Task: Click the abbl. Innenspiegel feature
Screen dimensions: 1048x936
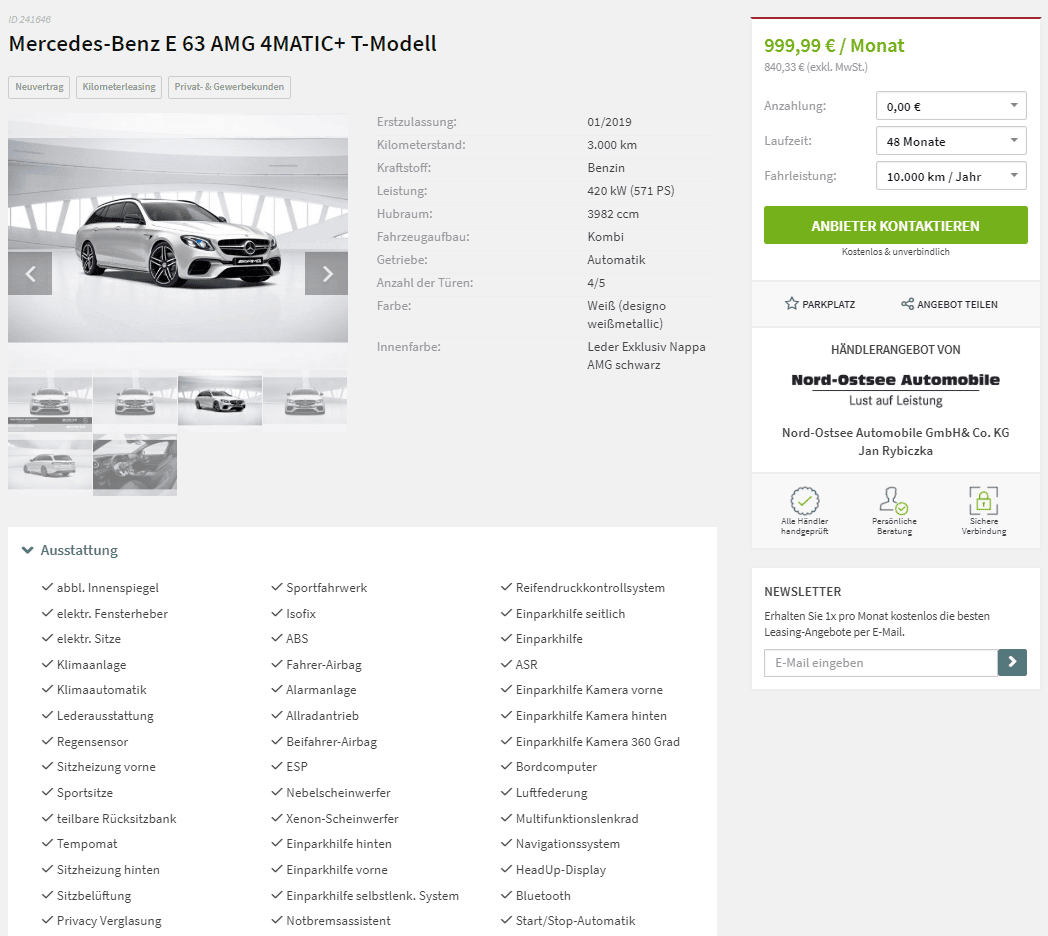Action: 108,588
